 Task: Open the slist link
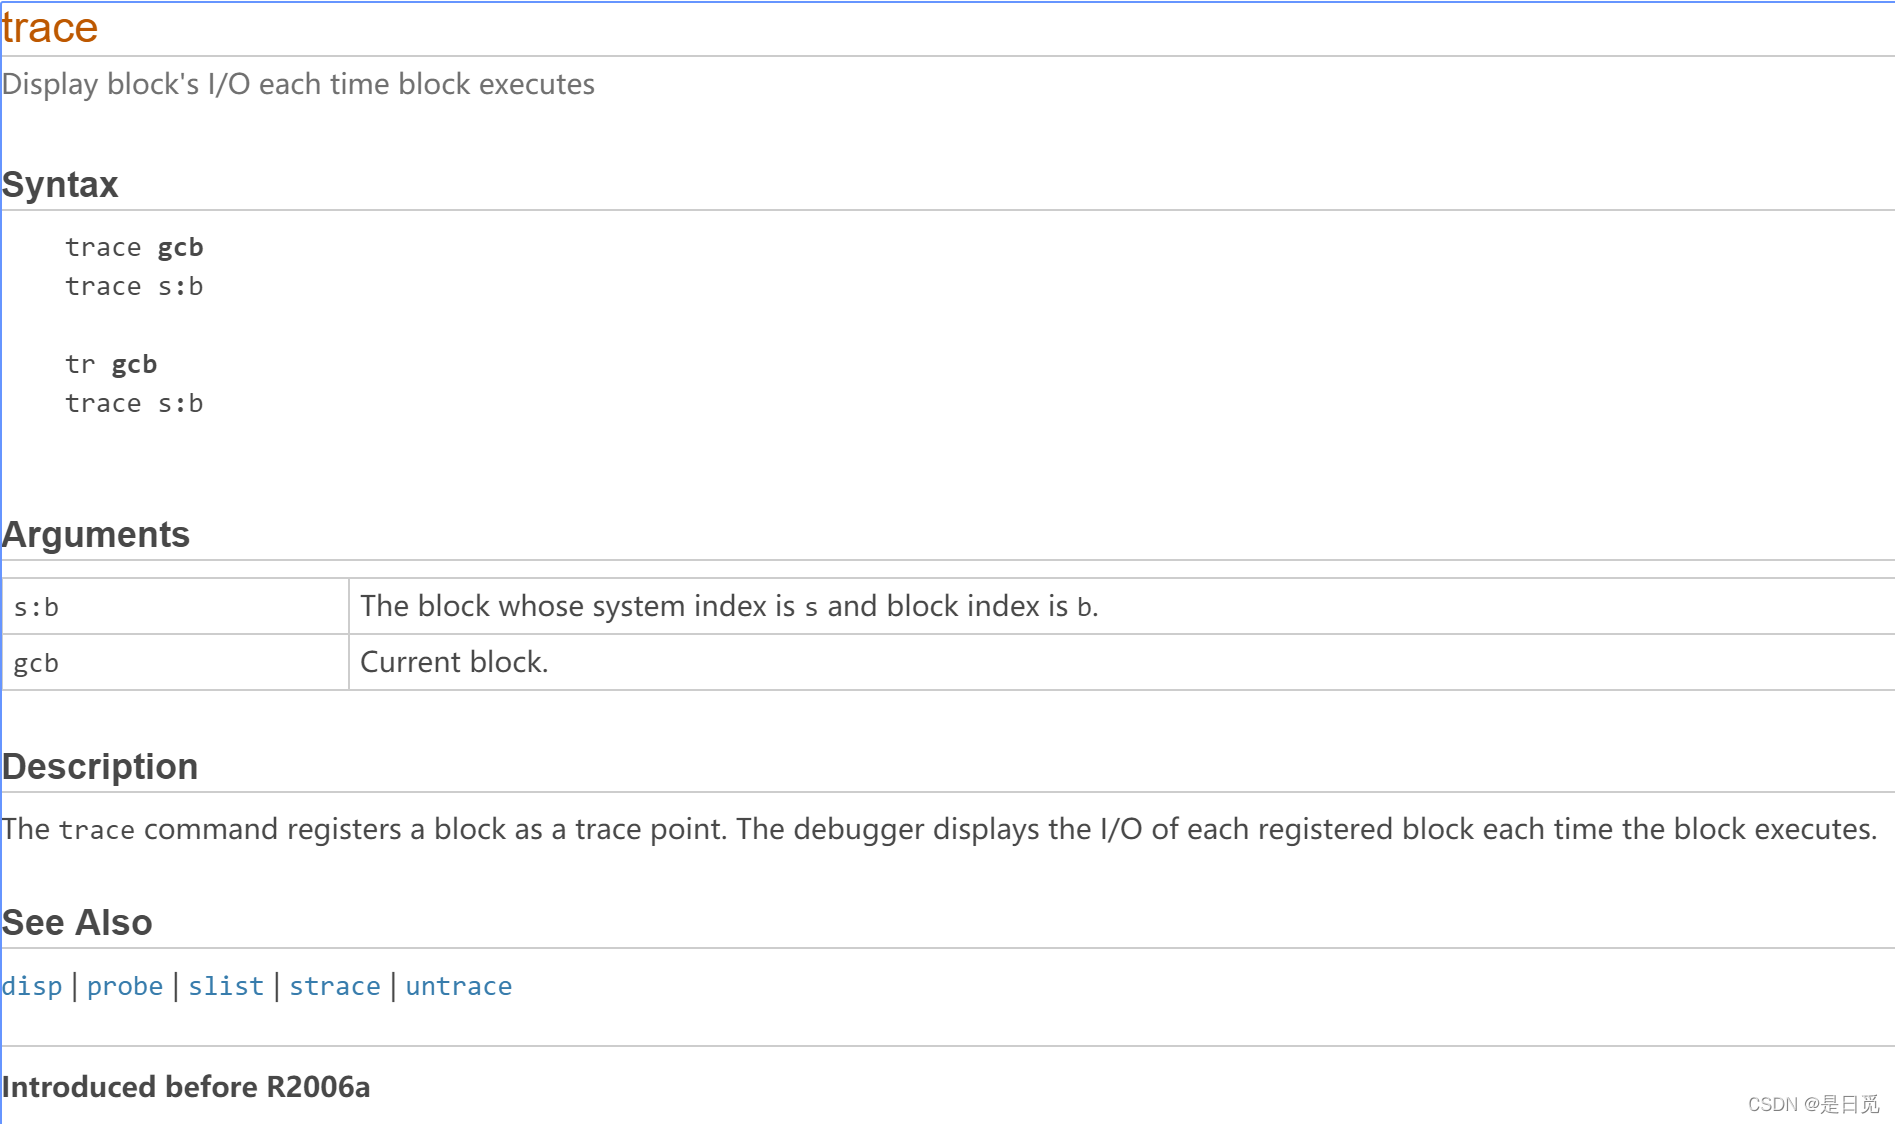coord(226,986)
